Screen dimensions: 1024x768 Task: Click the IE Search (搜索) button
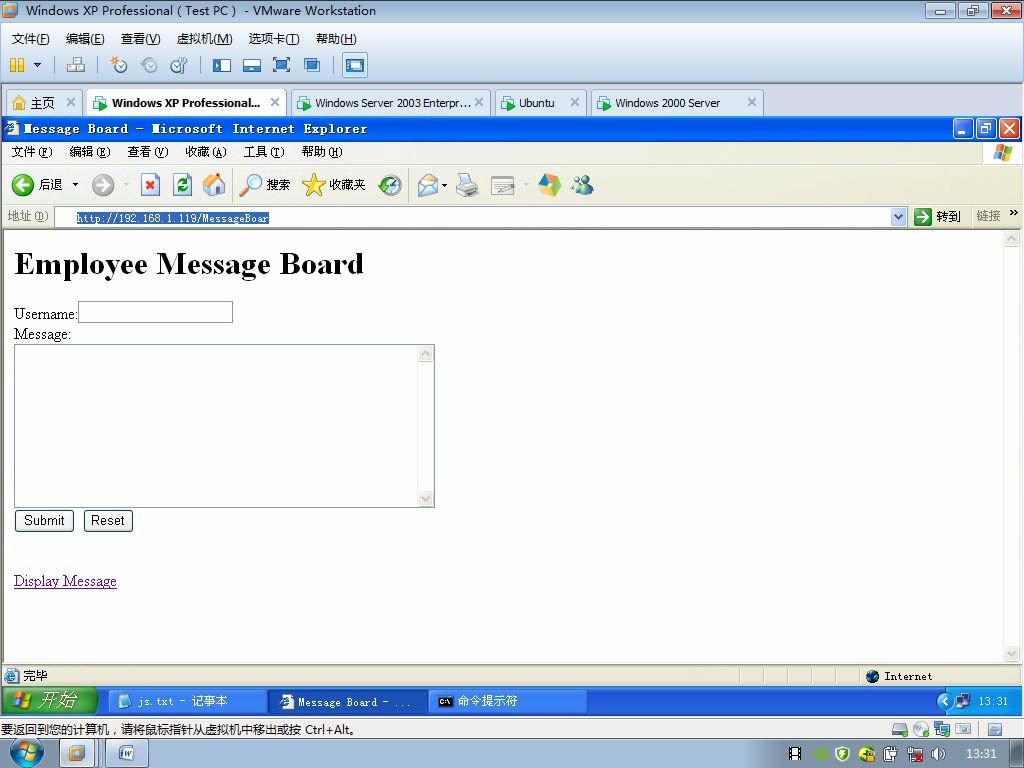(264, 185)
